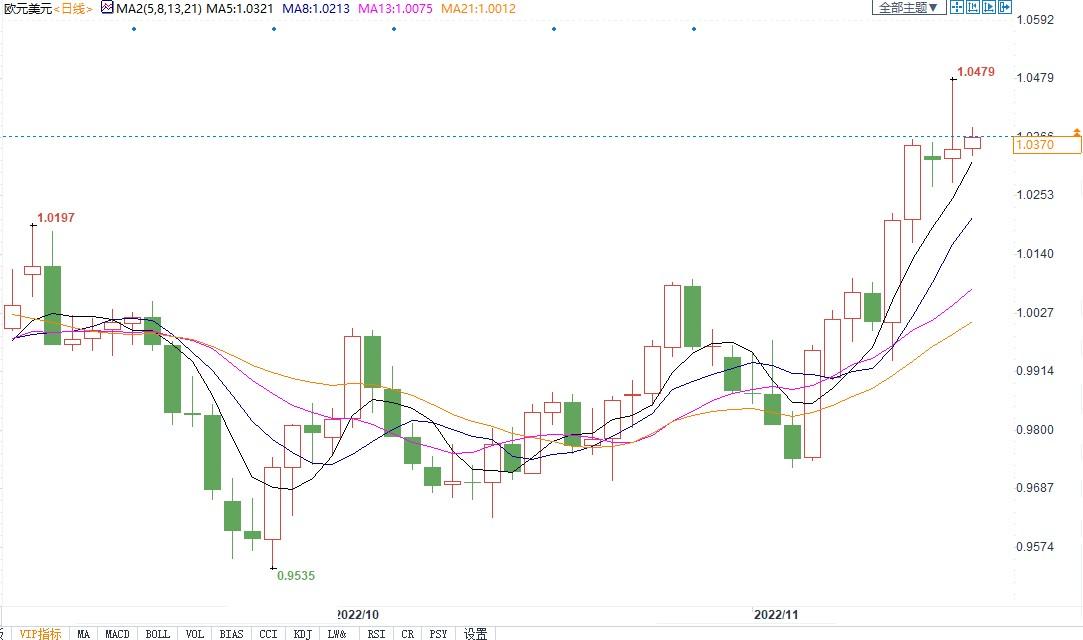Select the CCI indicator tab
Image resolution: width=1083 pixels, height=640 pixels.
pyautogui.click(x=268, y=633)
